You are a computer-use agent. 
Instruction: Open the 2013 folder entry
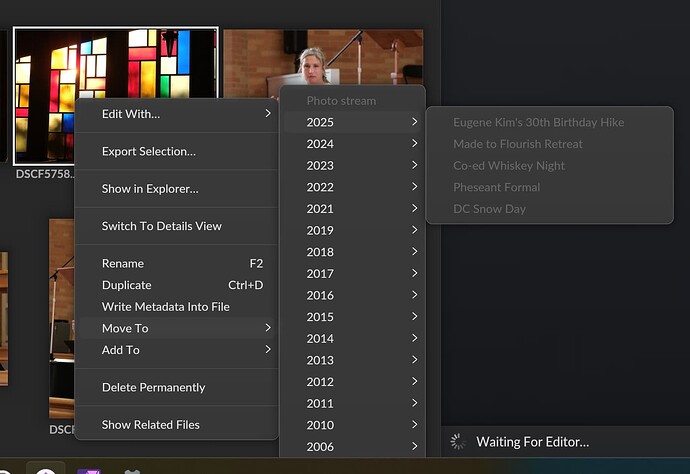[x=352, y=360]
